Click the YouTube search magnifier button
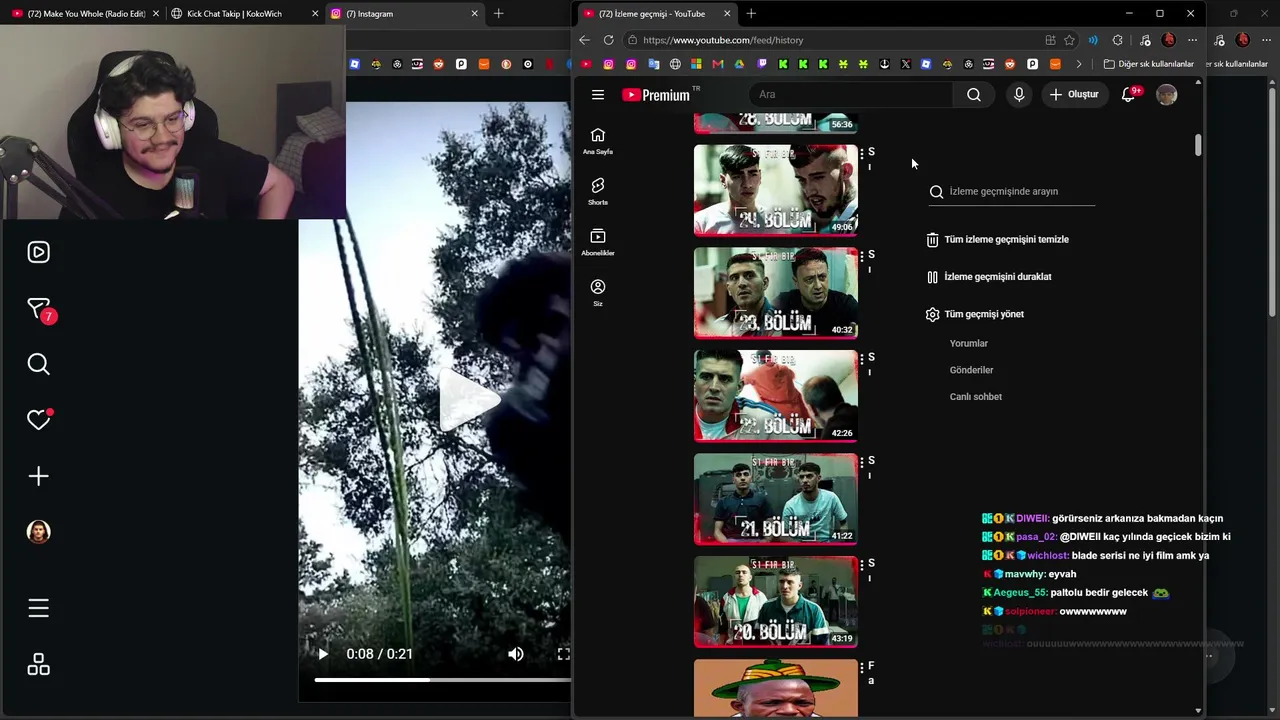 pos(974,95)
